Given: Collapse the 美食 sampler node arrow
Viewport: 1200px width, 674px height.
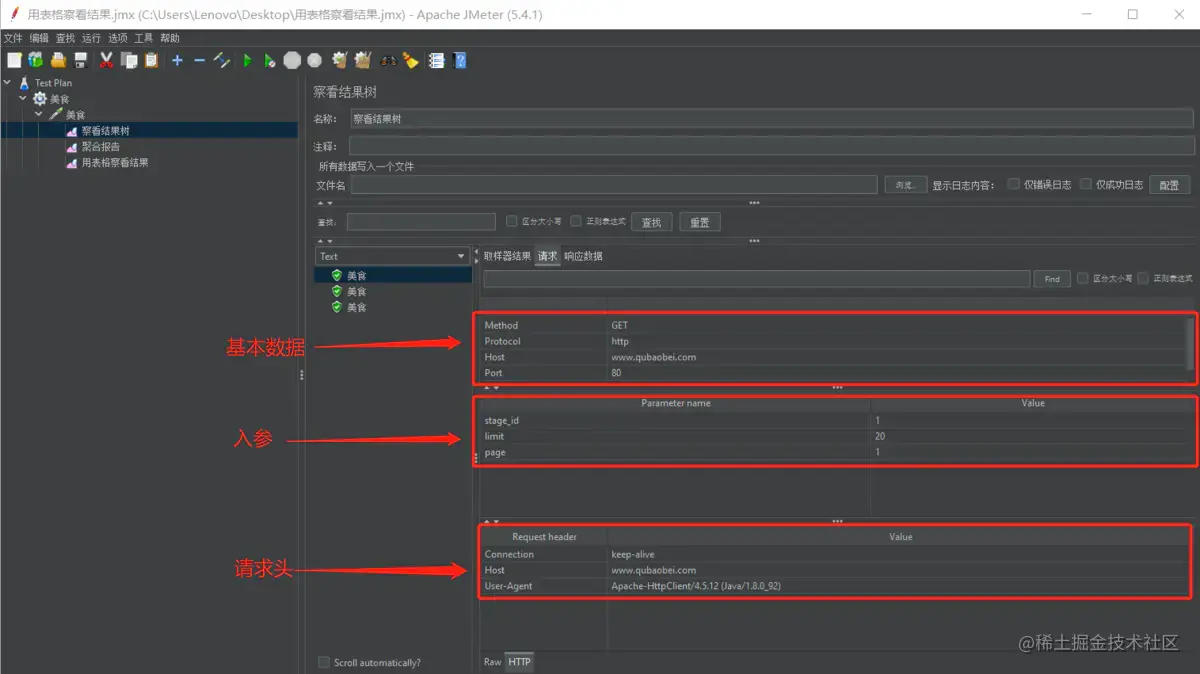Looking at the screenshot, I should point(39,114).
